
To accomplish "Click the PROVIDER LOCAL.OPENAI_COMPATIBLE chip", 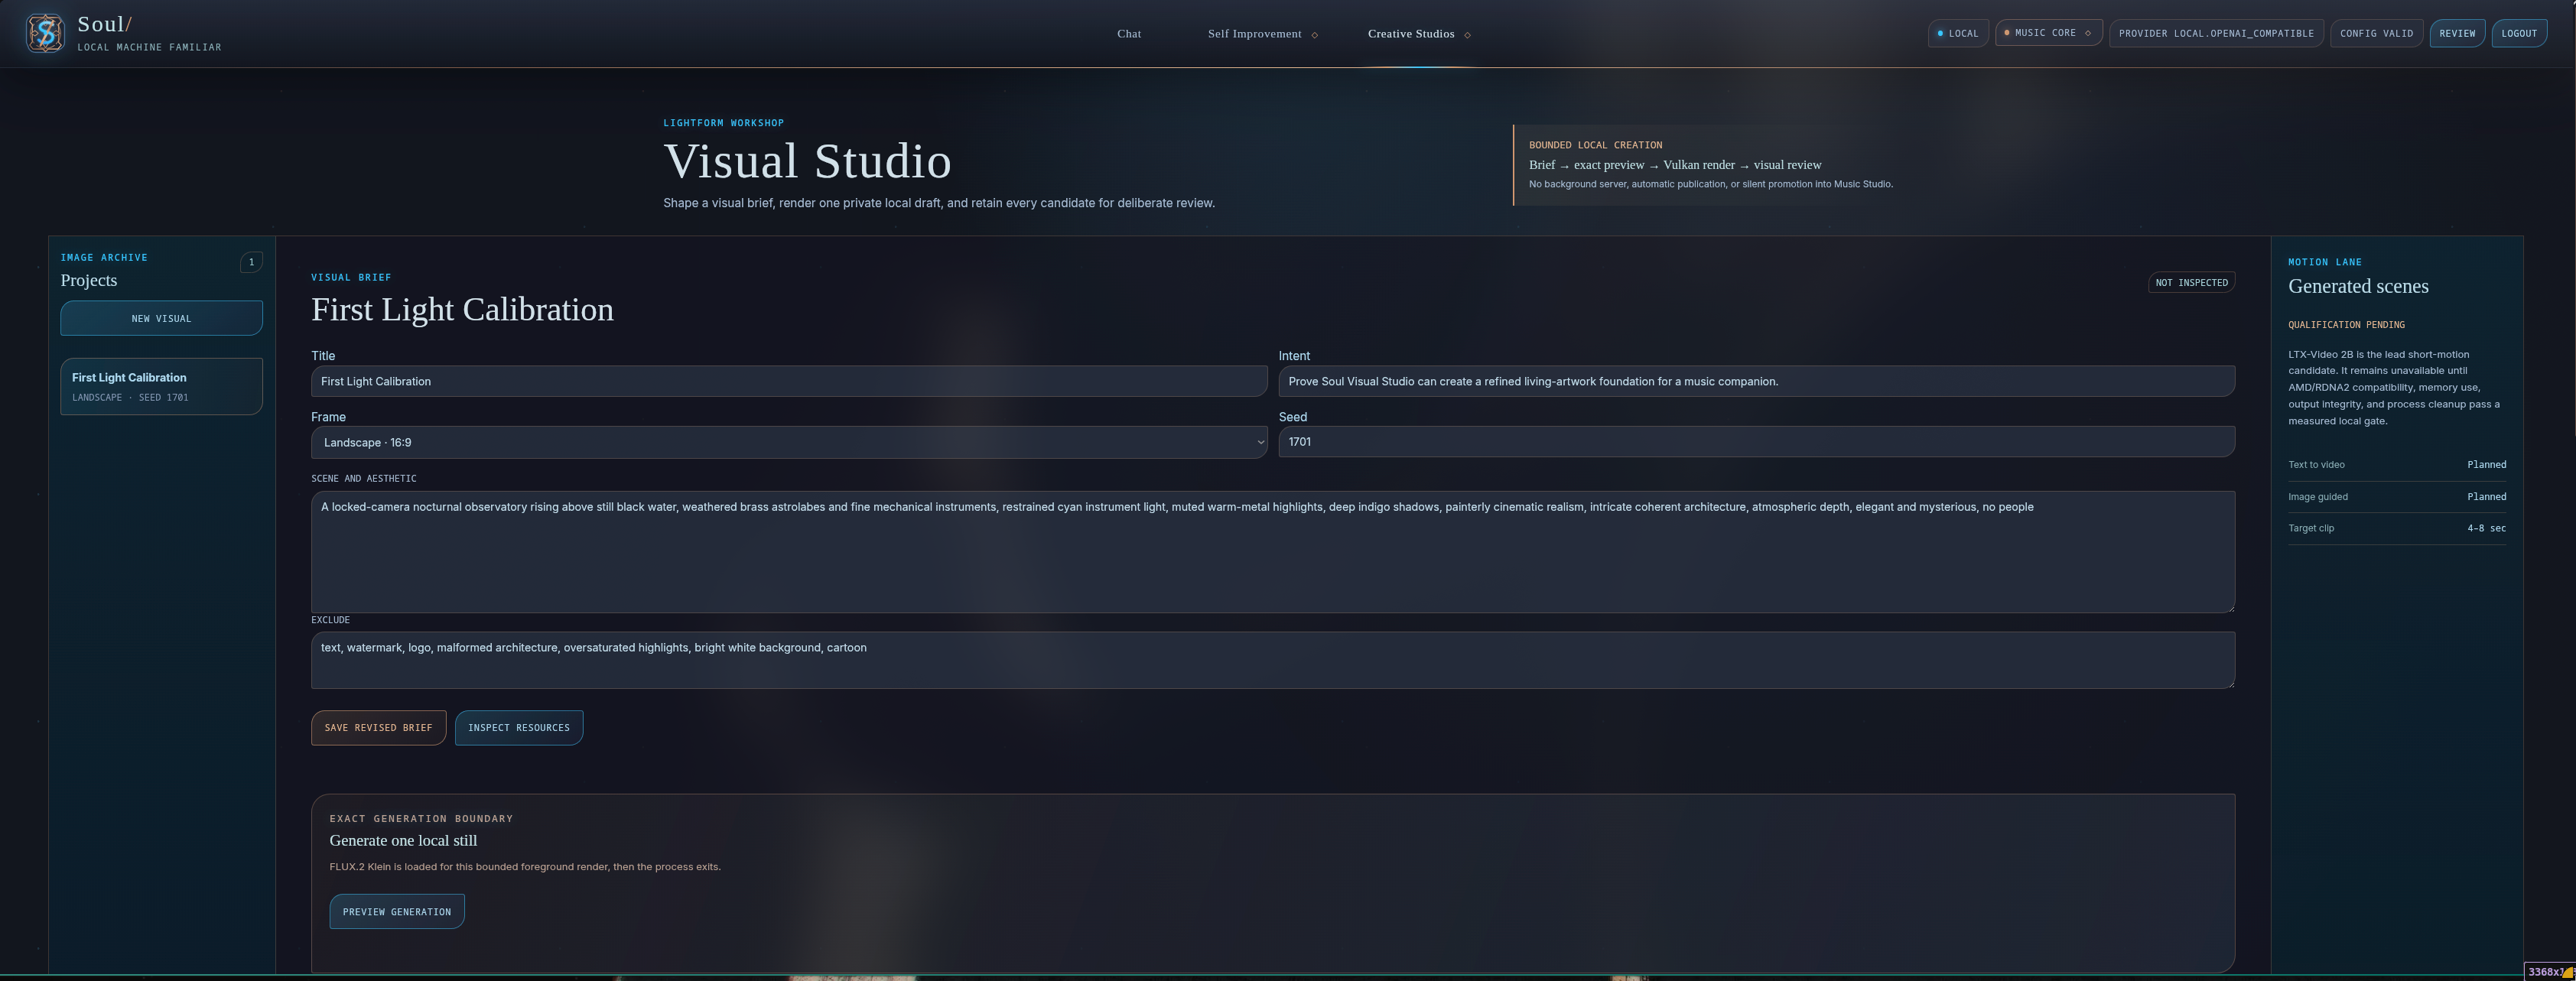I will [x=2216, y=33].
